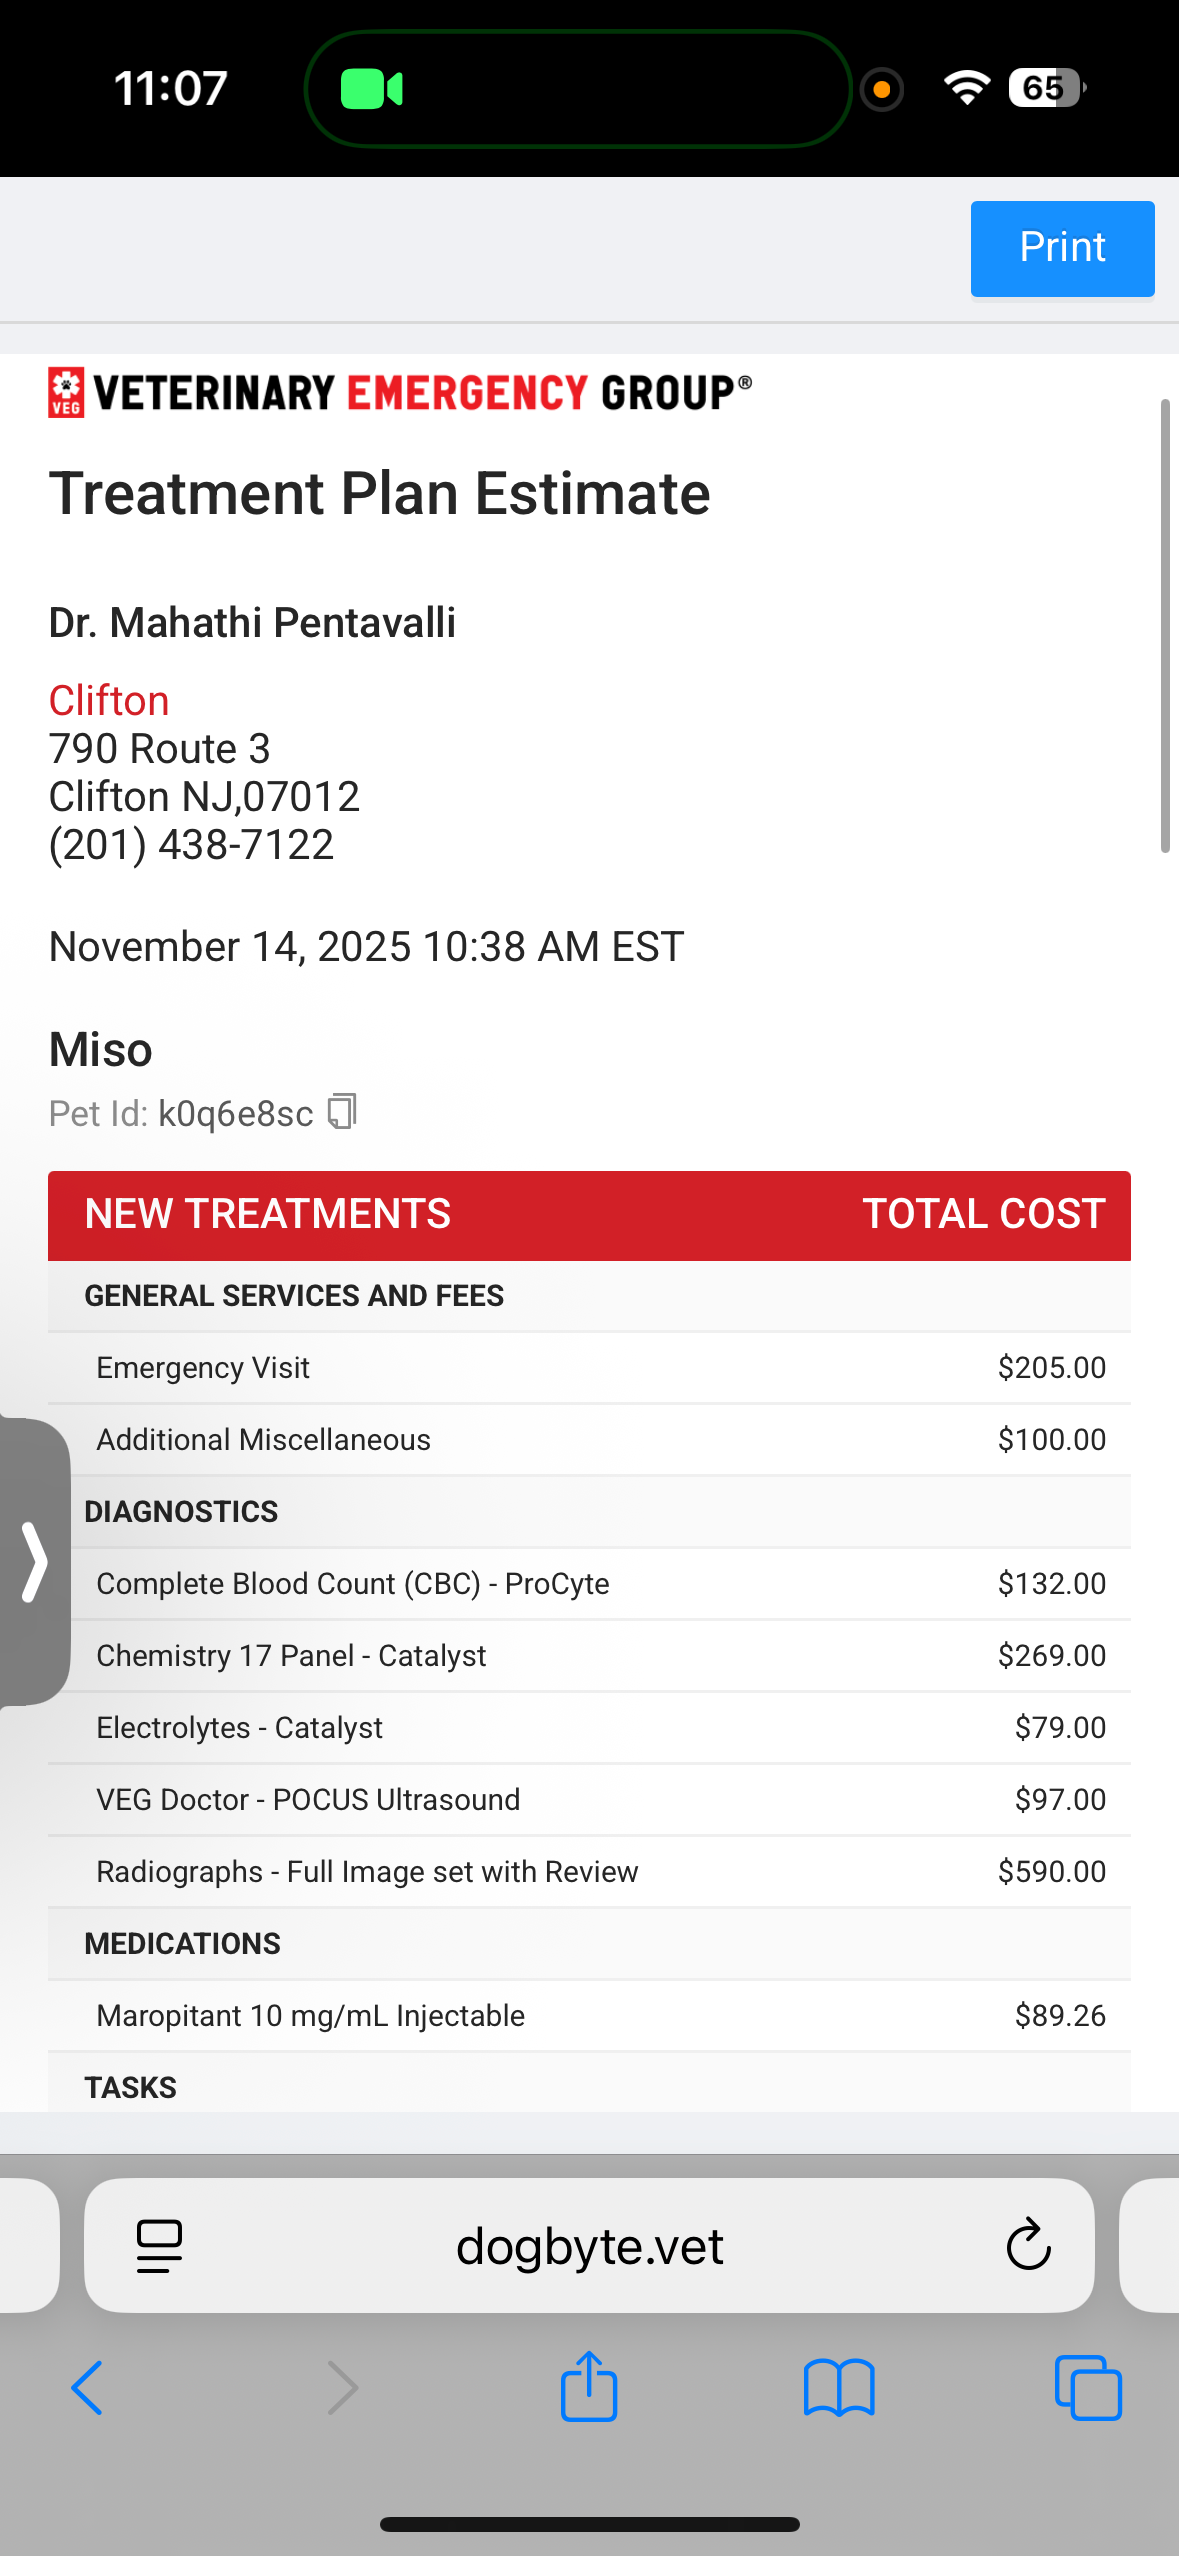Open Safari bookmarks book icon
1179x2556 pixels.
point(839,2388)
